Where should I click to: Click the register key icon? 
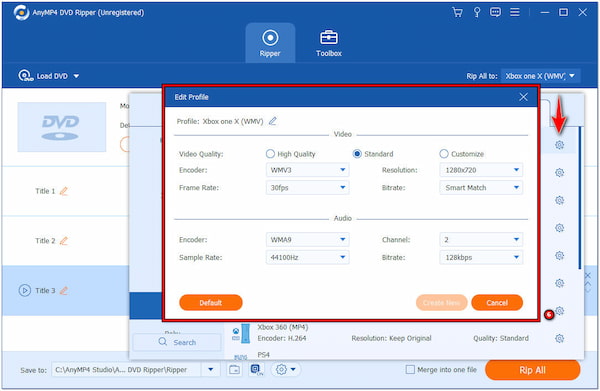click(x=477, y=13)
